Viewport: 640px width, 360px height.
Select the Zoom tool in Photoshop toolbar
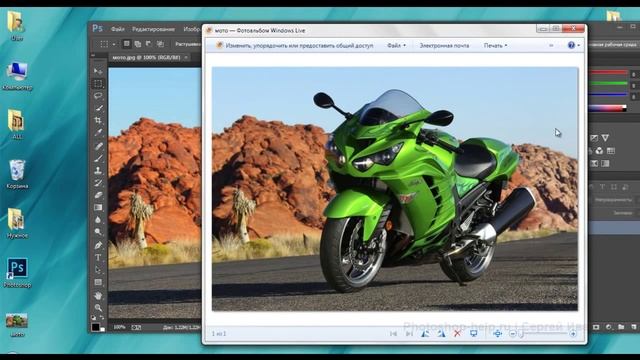click(x=98, y=307)
